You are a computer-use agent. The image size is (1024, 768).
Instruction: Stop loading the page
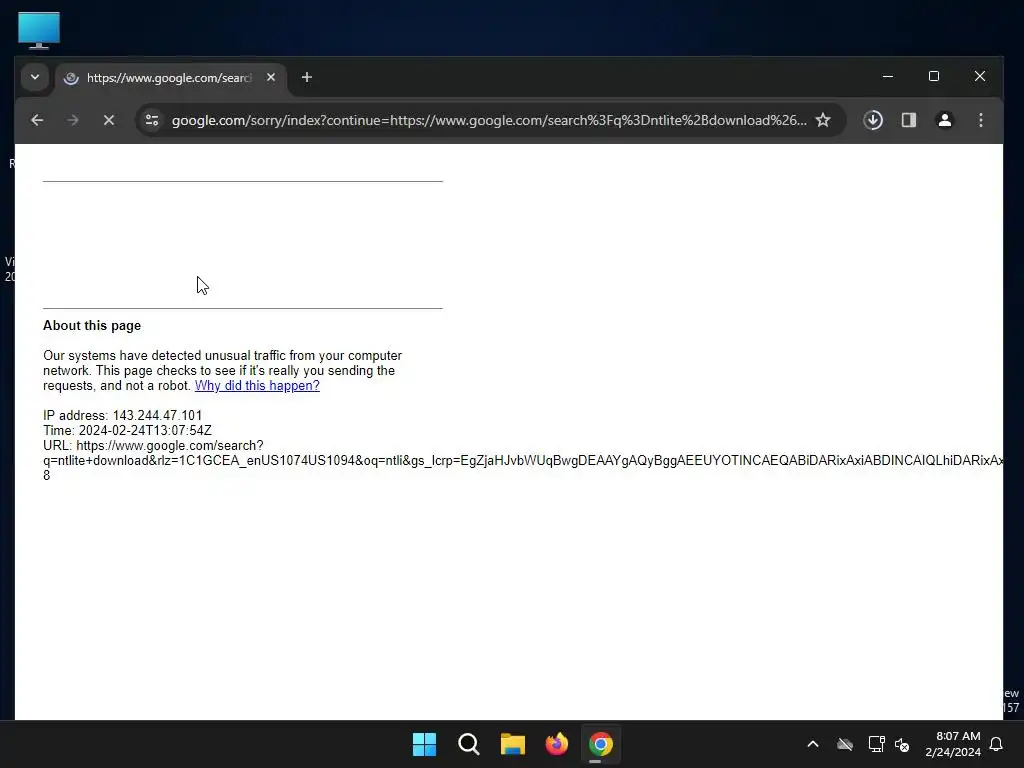pyautogui.click(x=109, y=120)
